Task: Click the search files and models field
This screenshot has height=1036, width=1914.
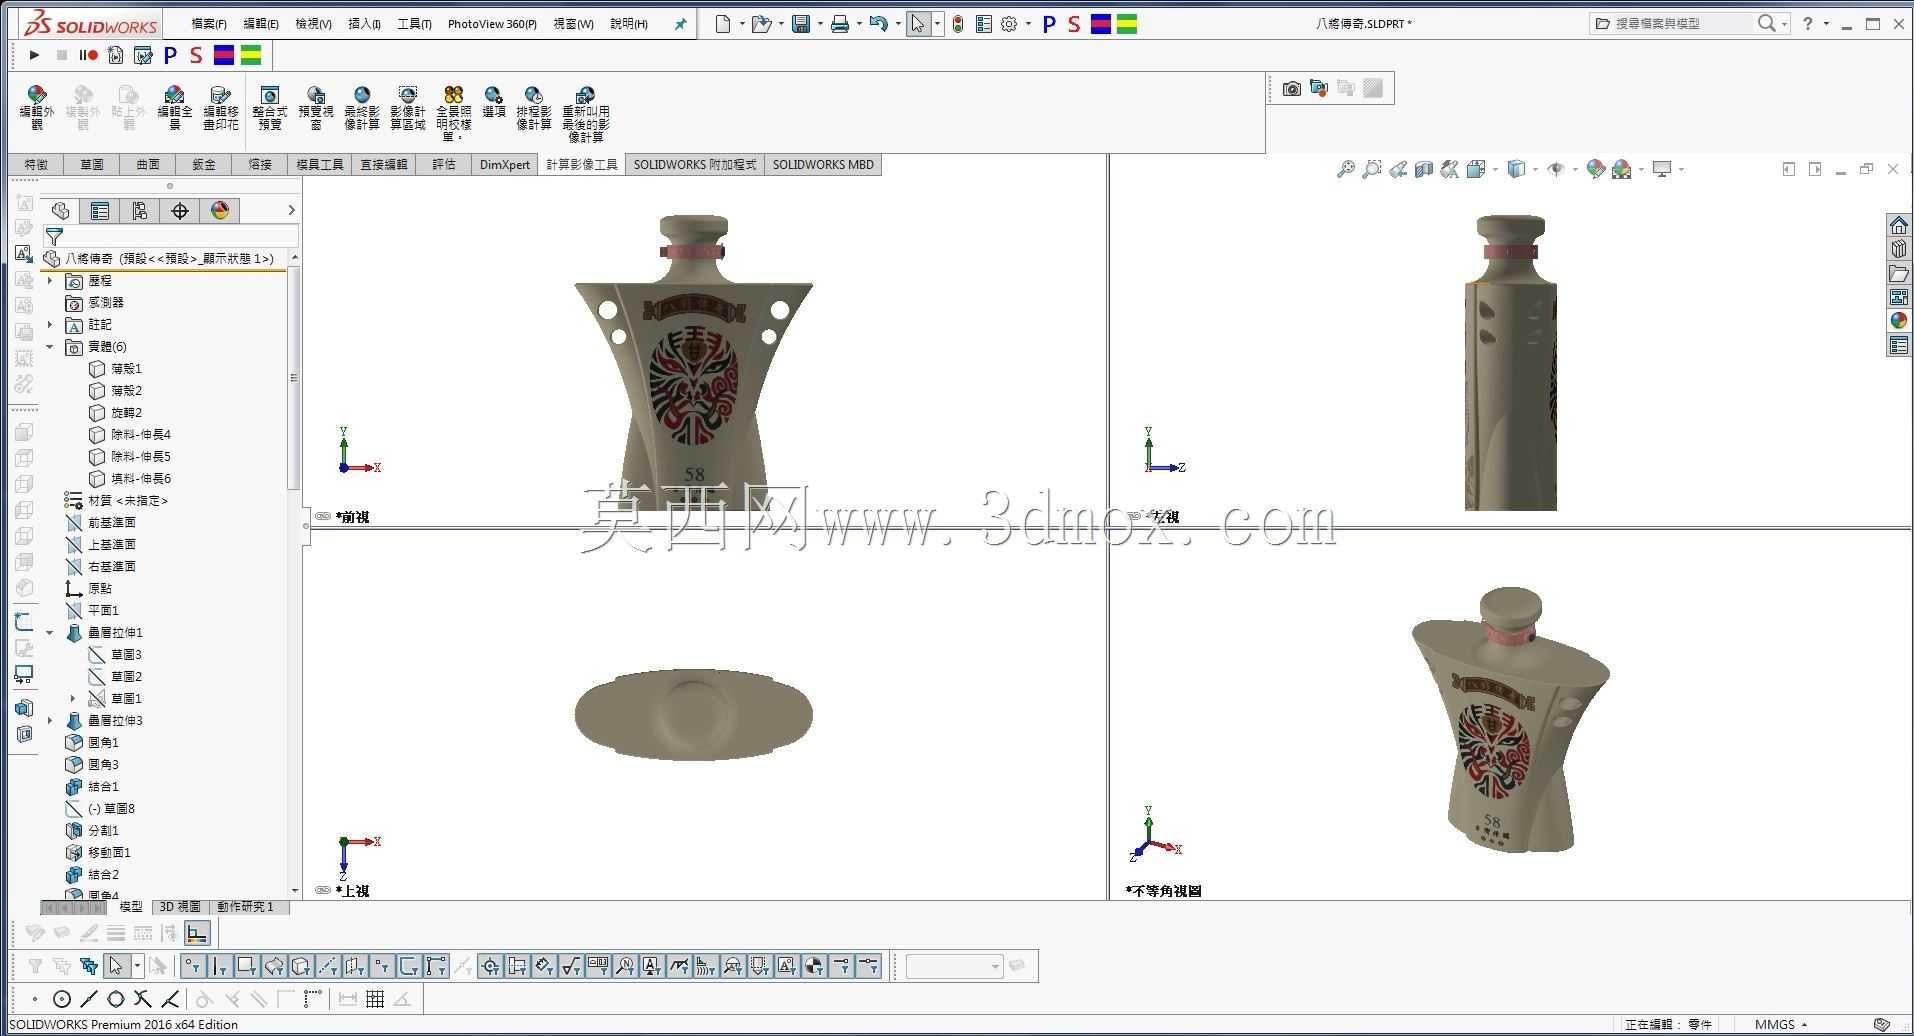Action: coord(1682,24)
